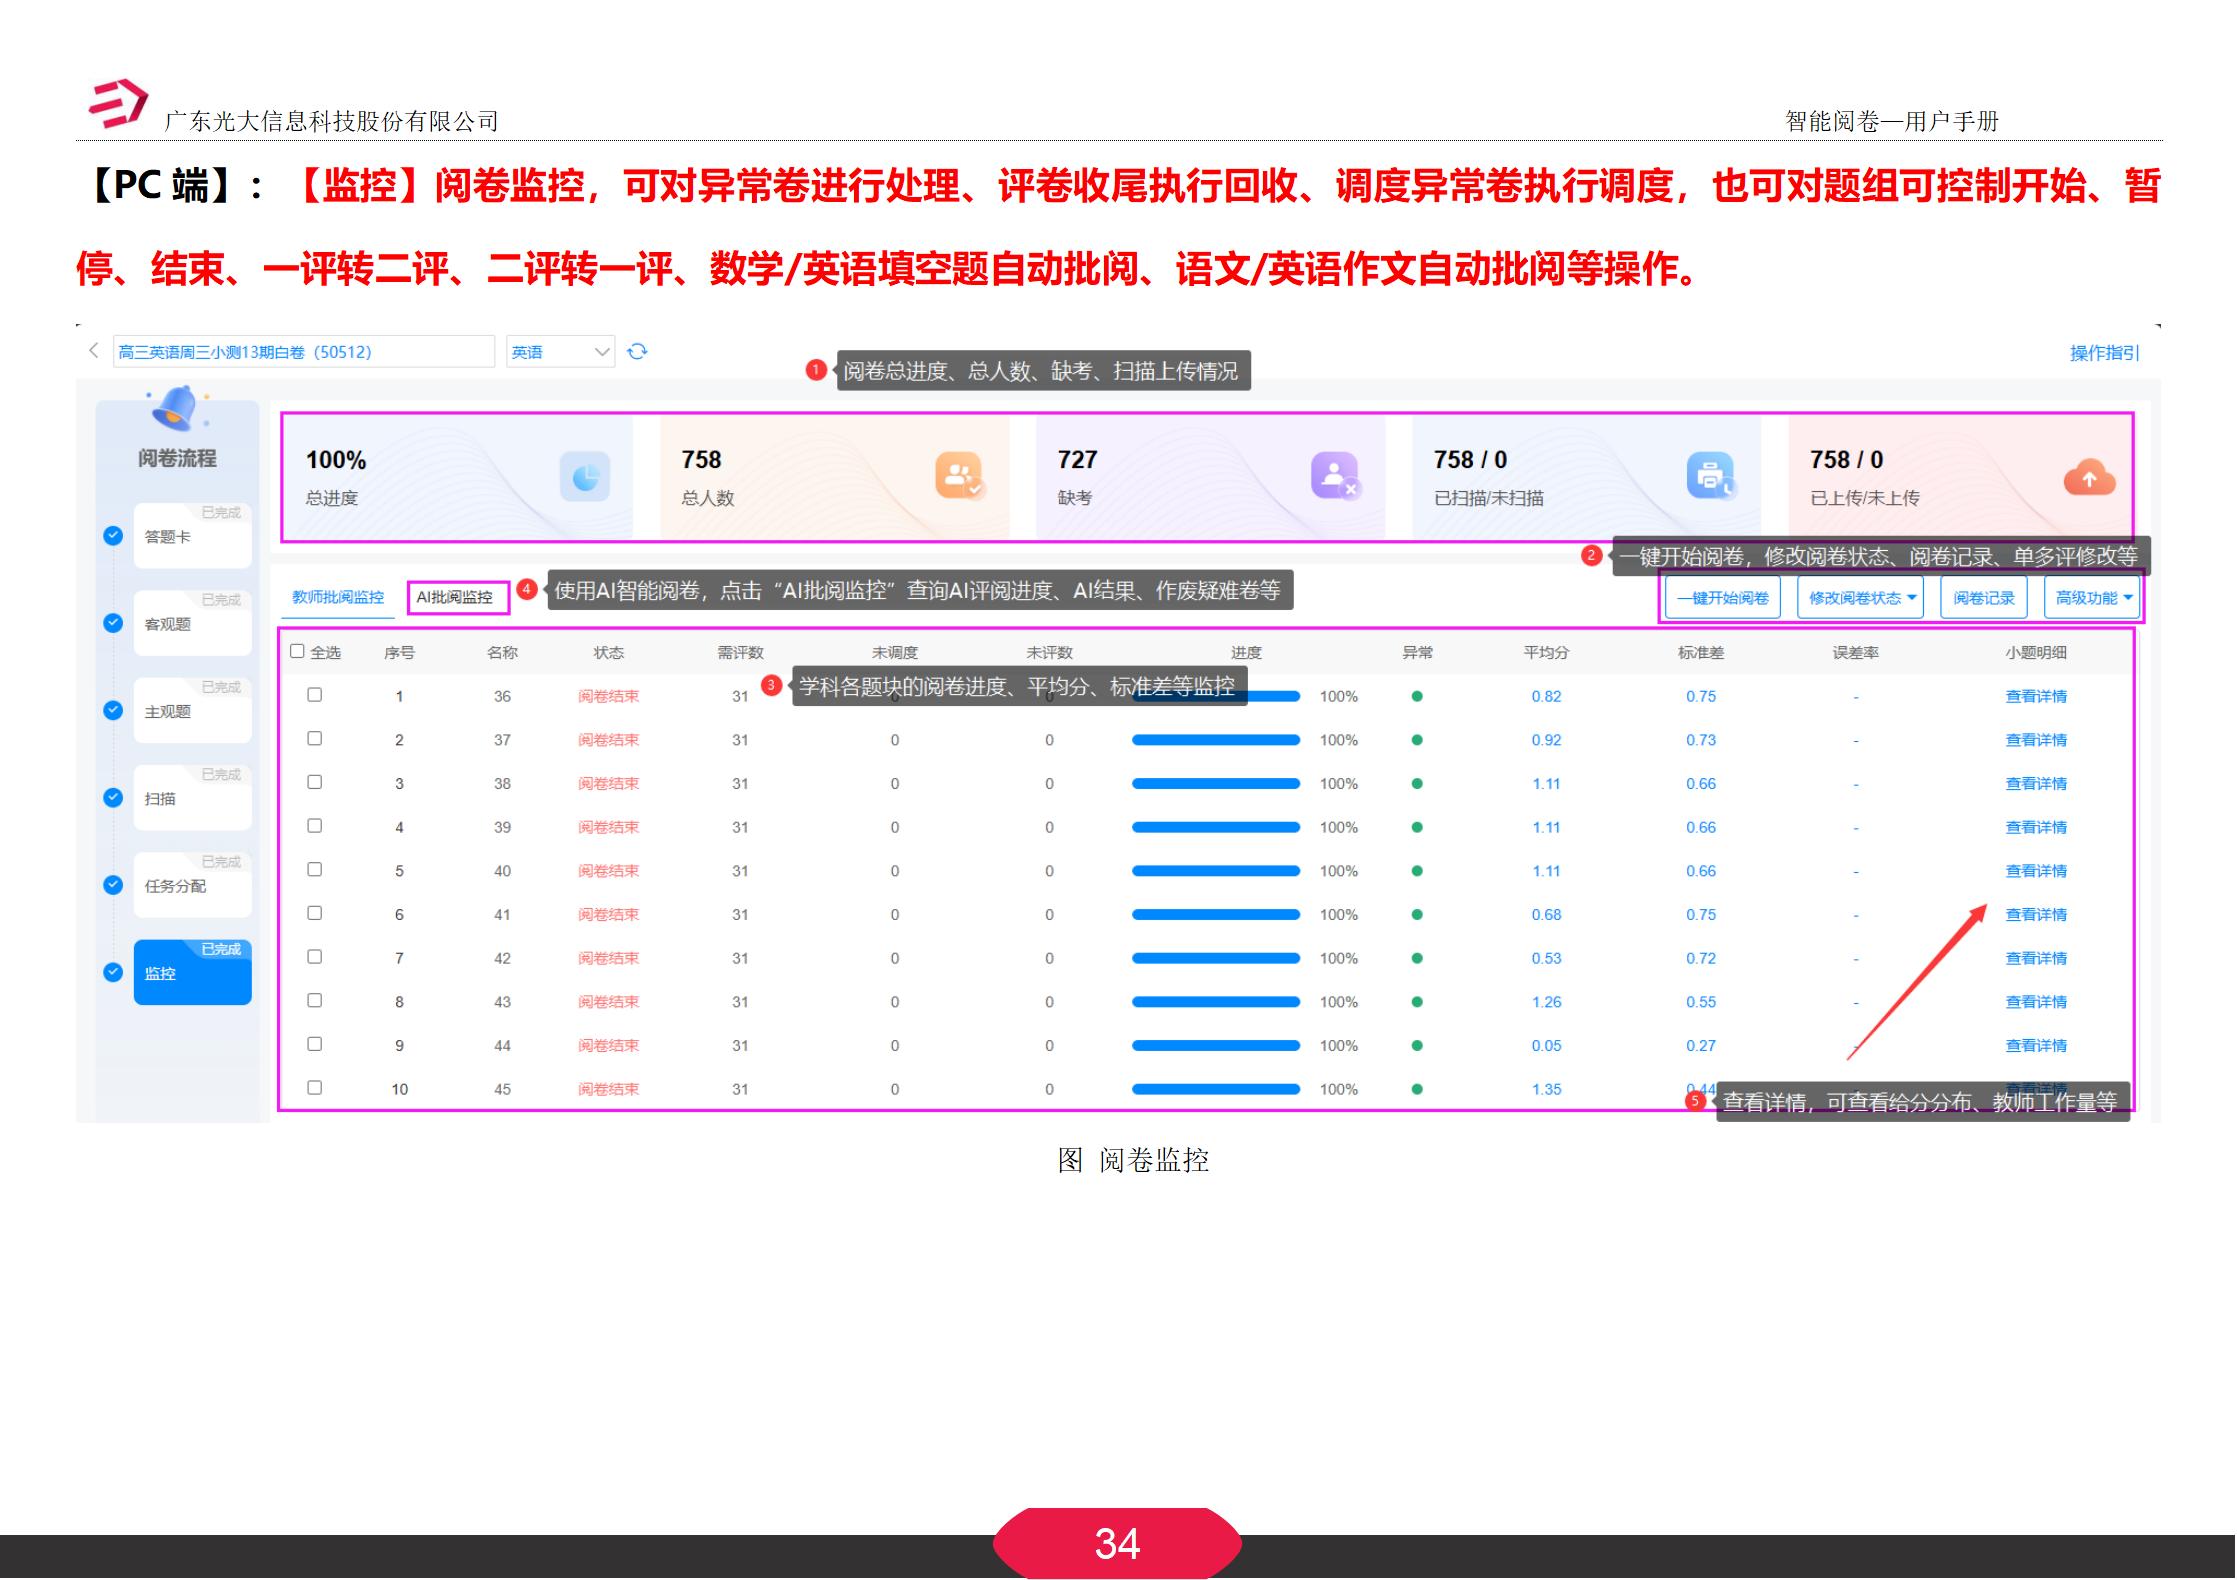Click the 一键开始阅卷 button

(1722, 596)
